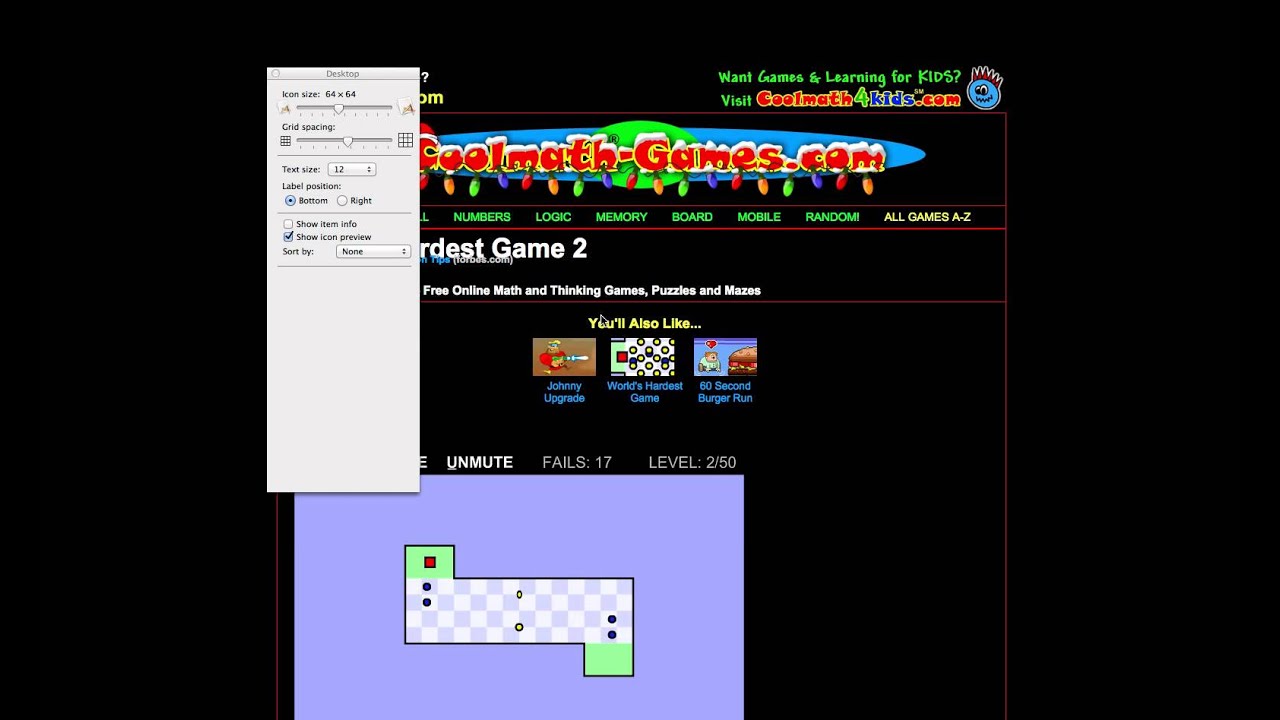The image size is (1280, 720).
Task: Click the lower yellow coin in game
Action: 518,627
